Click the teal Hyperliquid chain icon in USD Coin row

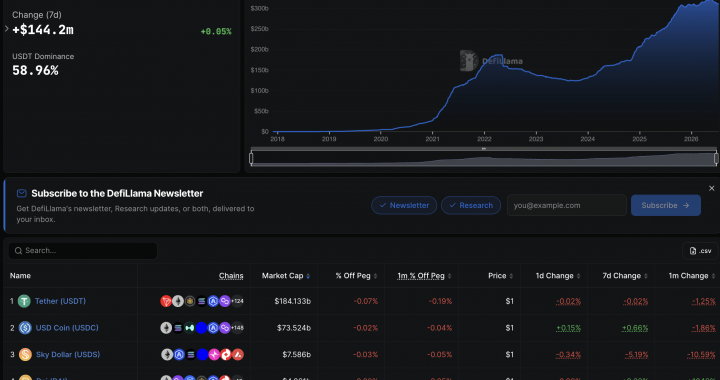[x=190, y=328]
